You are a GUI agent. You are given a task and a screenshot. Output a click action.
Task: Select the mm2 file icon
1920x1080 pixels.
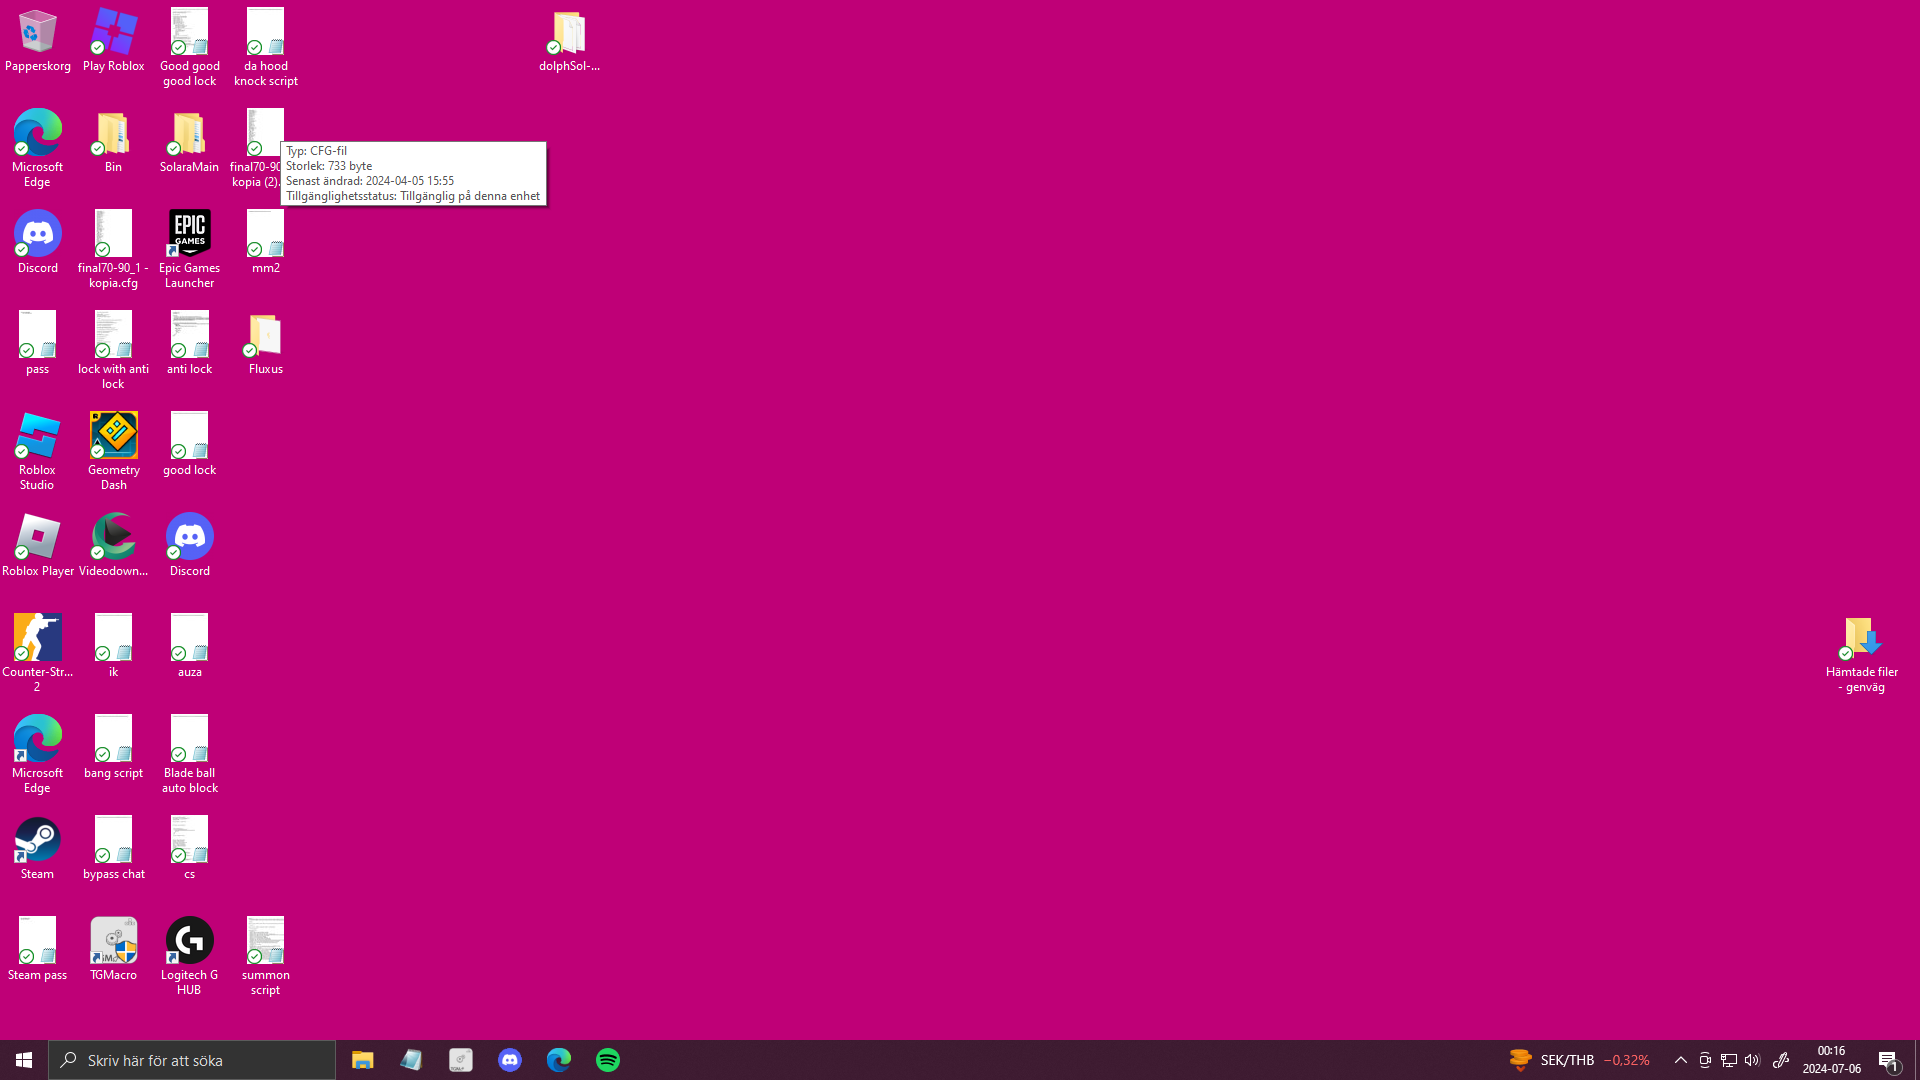[x=265, y=243]
